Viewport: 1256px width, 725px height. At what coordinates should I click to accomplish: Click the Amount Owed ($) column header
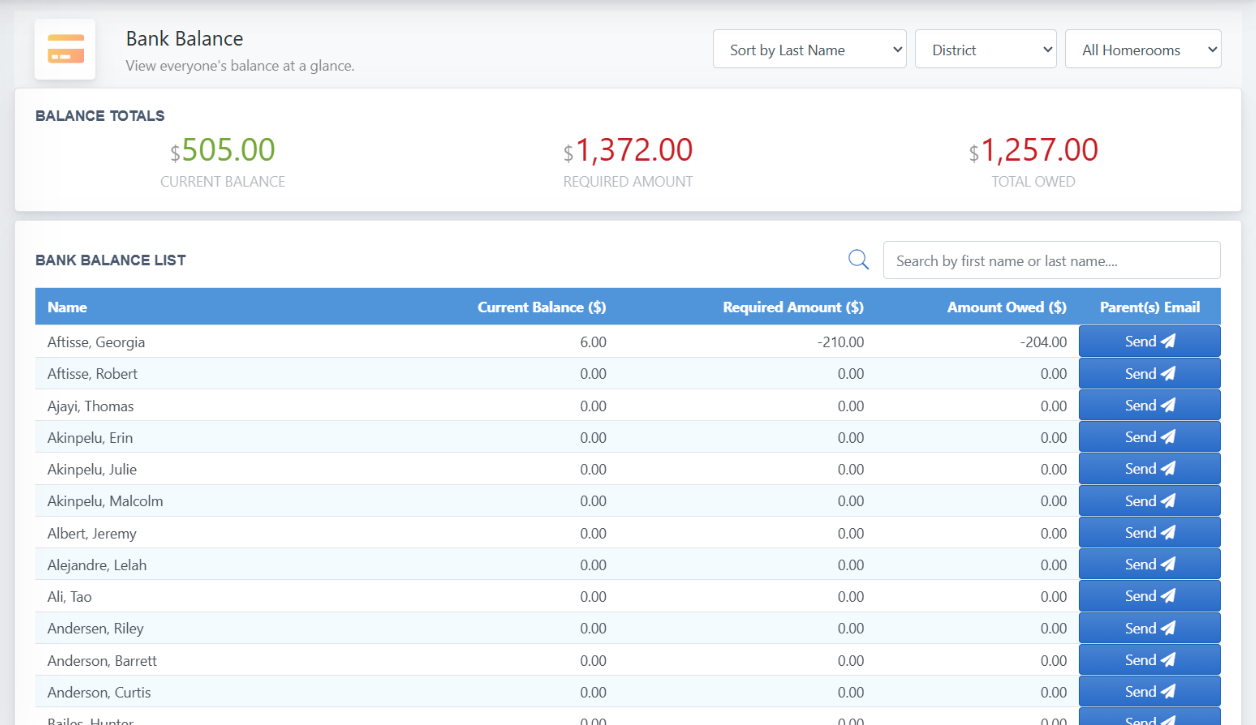[x=1006, y=307]
